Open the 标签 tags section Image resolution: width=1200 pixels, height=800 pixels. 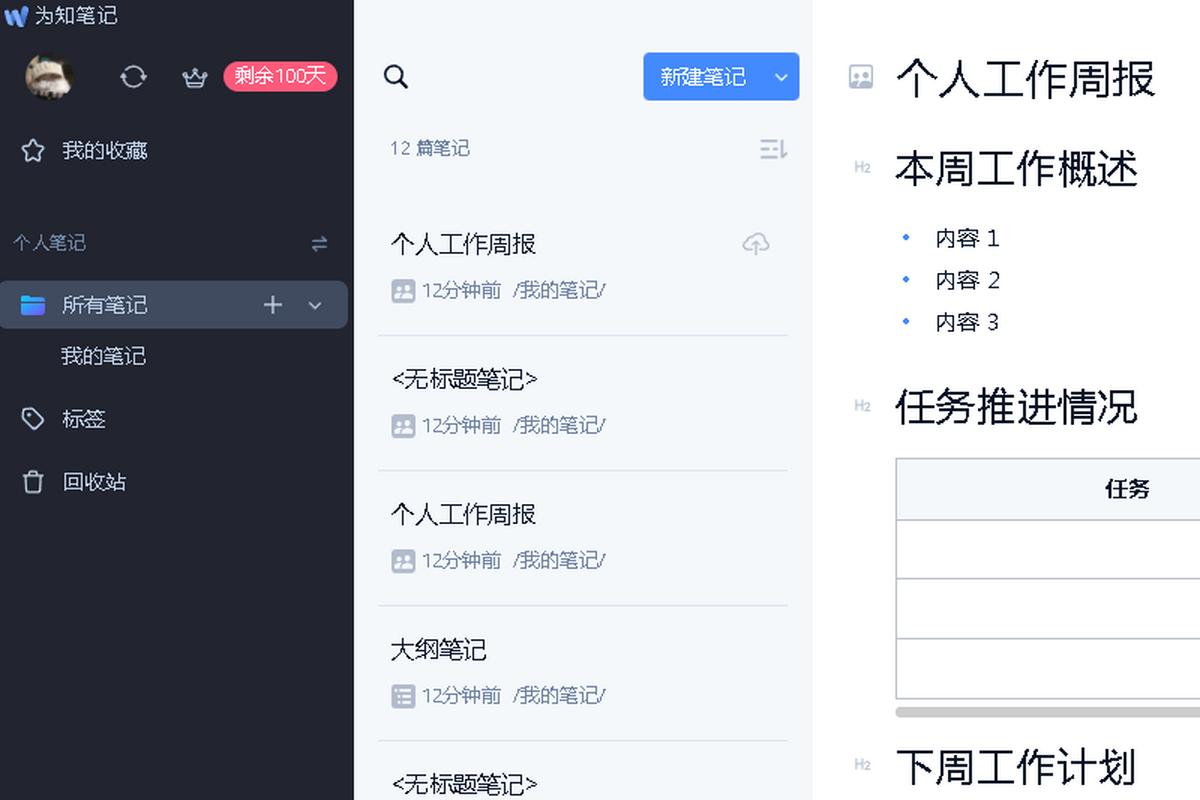point(84,419)
